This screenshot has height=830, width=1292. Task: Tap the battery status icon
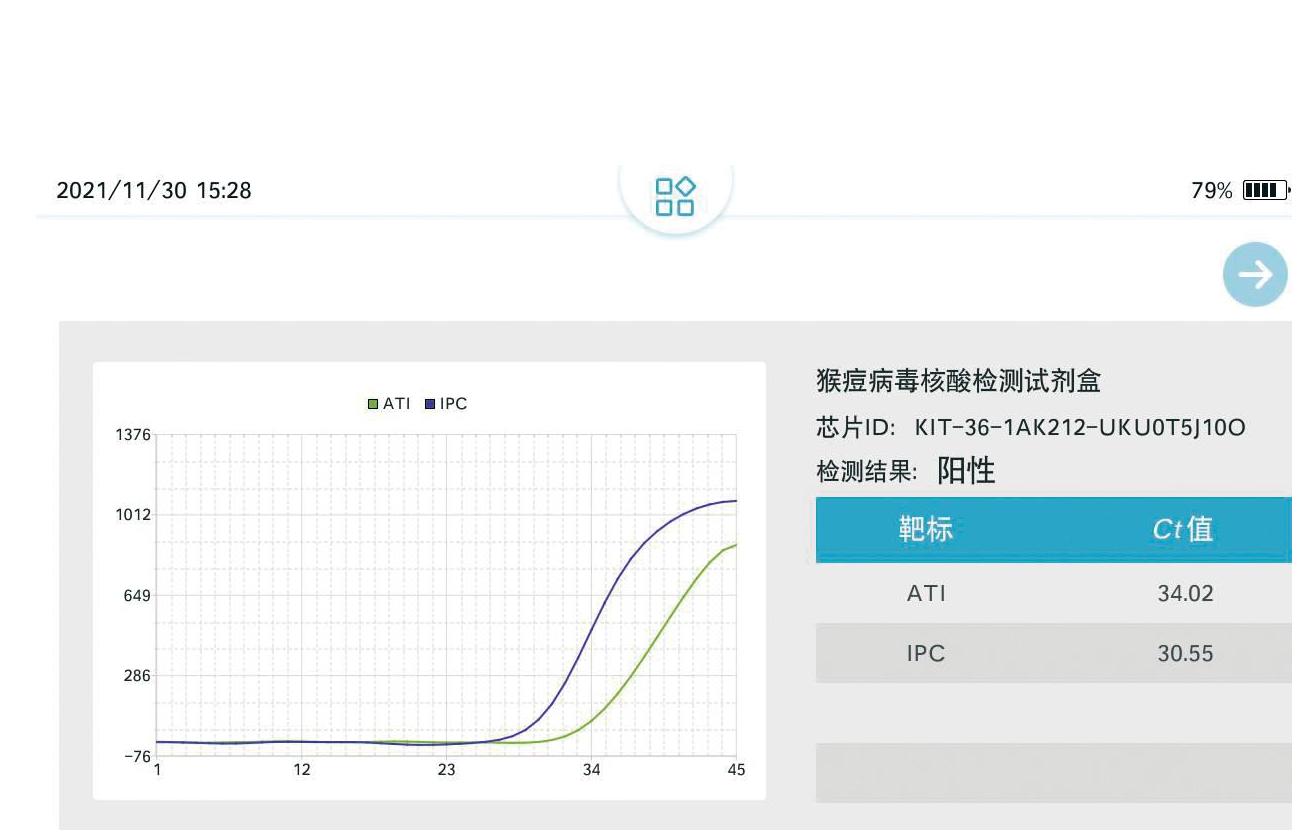point(1264,191)
